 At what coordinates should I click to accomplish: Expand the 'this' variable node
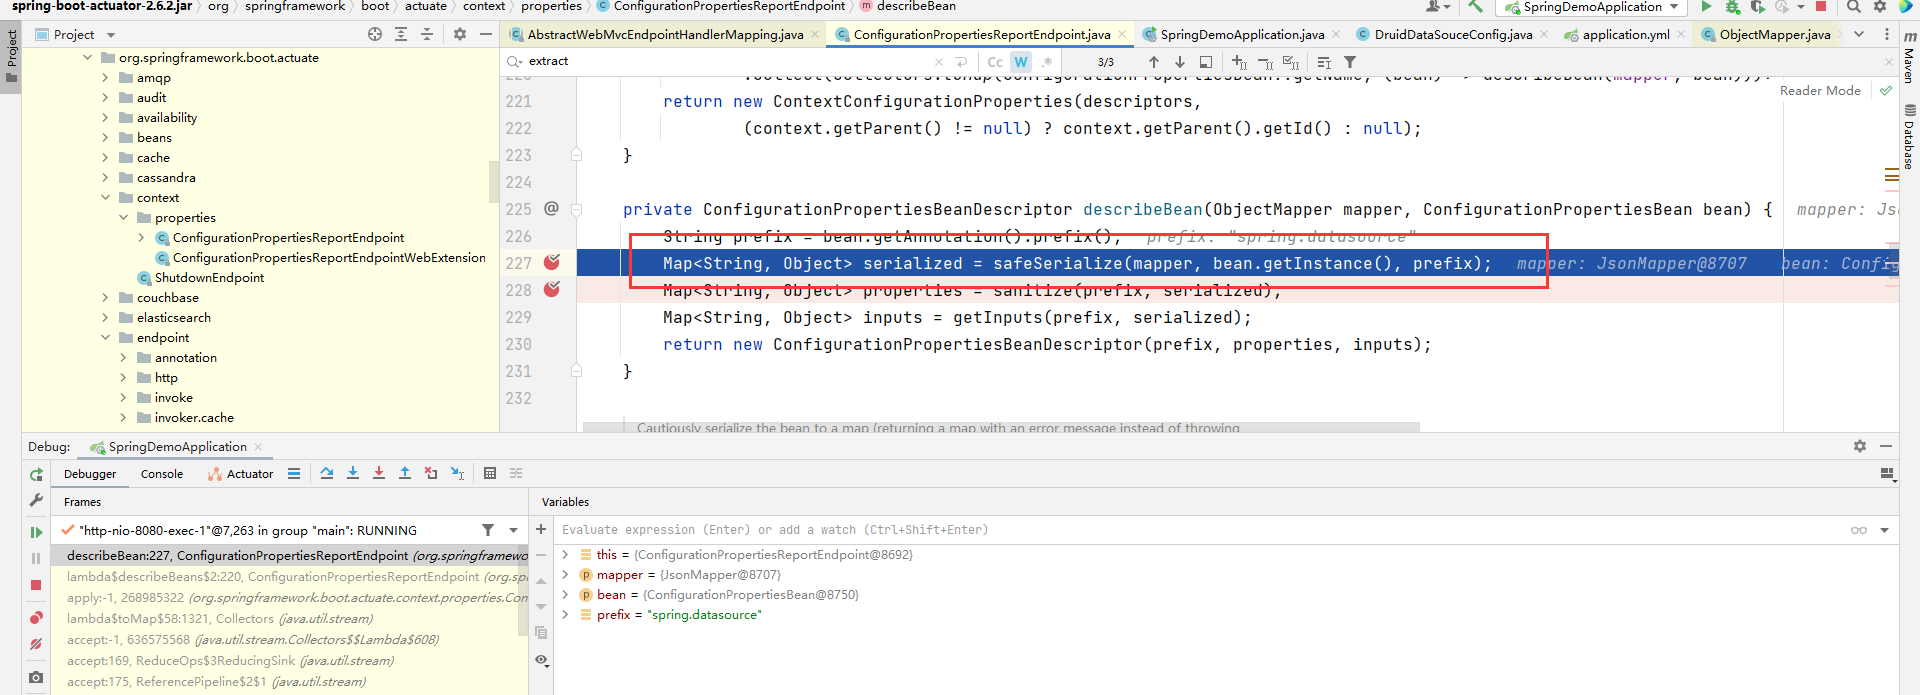pos(565,554)
